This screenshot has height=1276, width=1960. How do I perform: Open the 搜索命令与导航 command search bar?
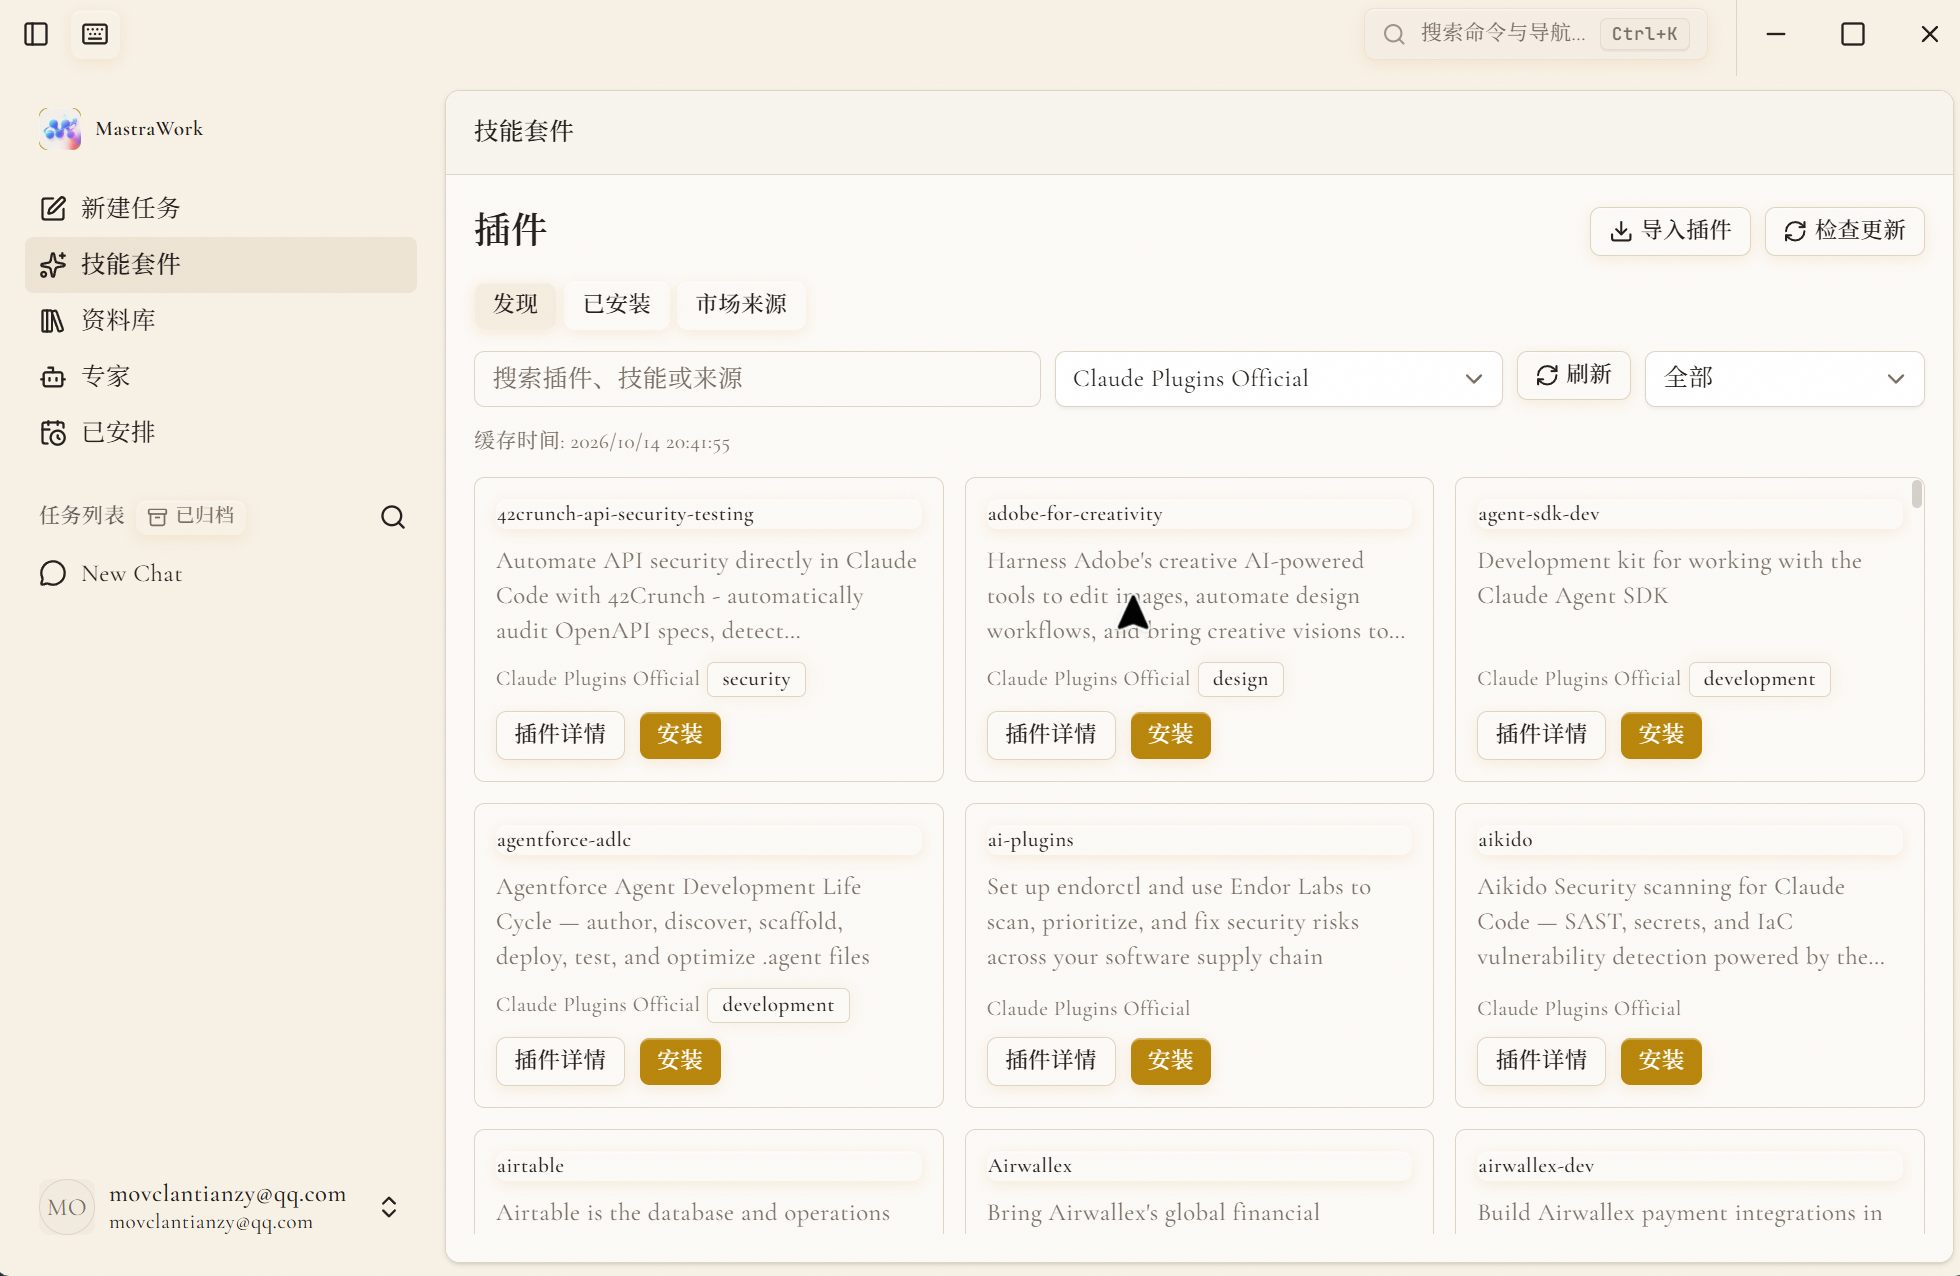click(x=1535, y=34)
